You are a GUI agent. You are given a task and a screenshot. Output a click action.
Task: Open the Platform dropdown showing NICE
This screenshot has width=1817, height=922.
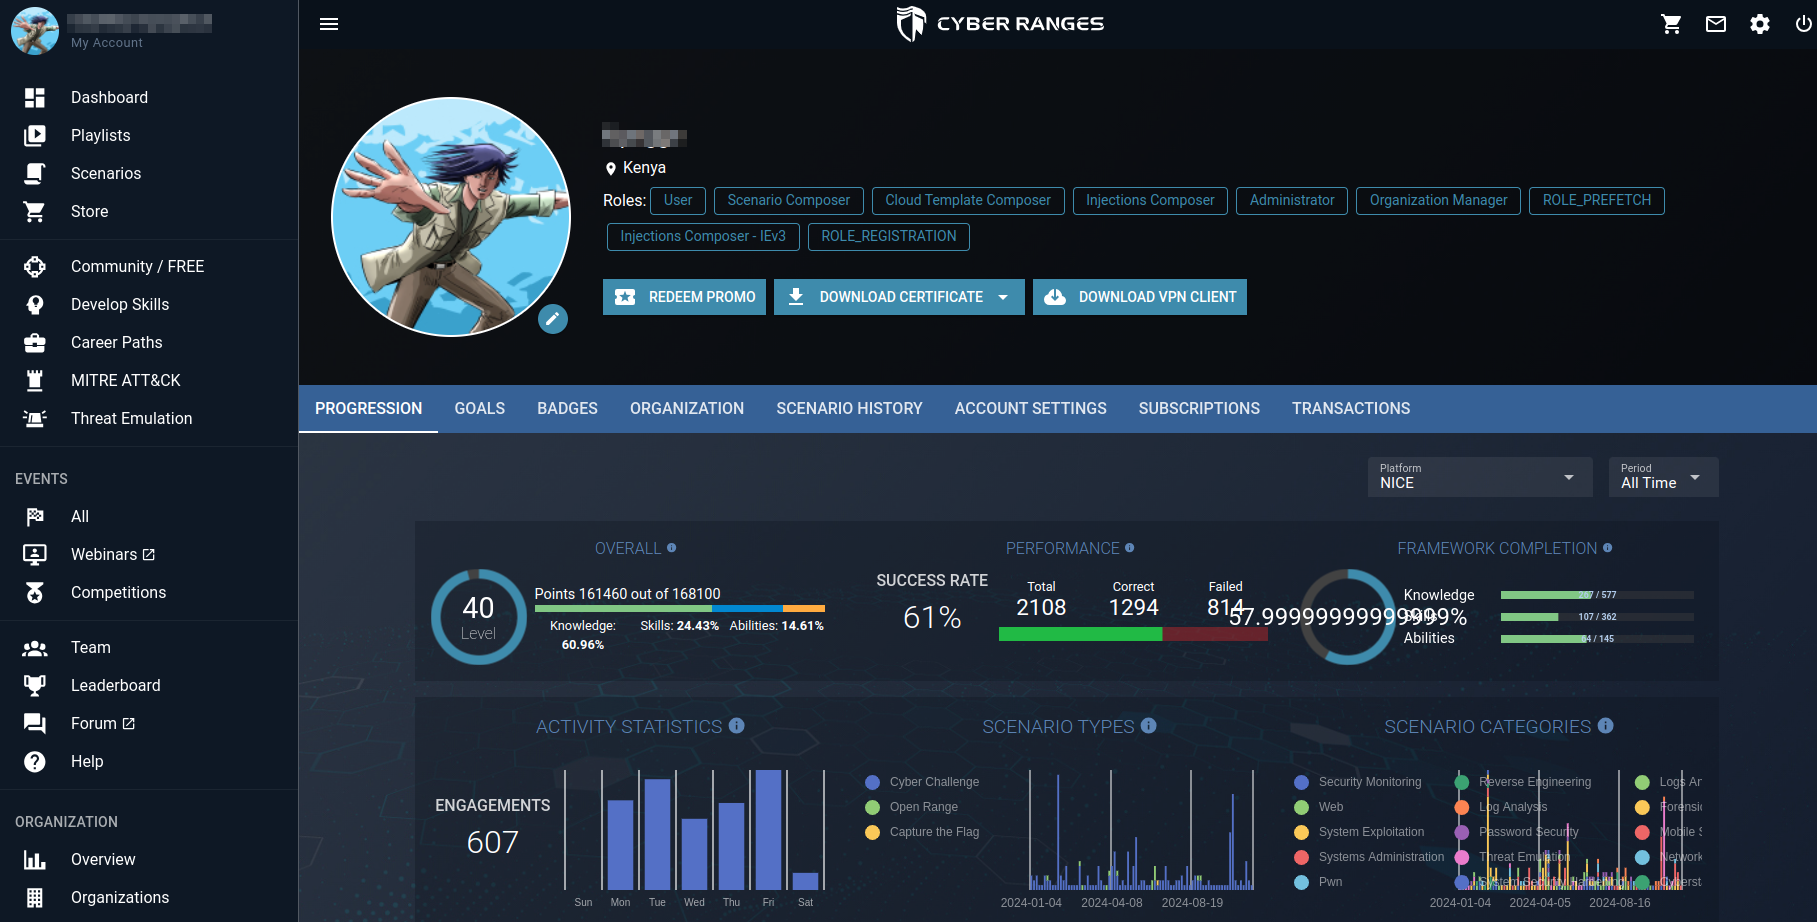pos(1480,477)
